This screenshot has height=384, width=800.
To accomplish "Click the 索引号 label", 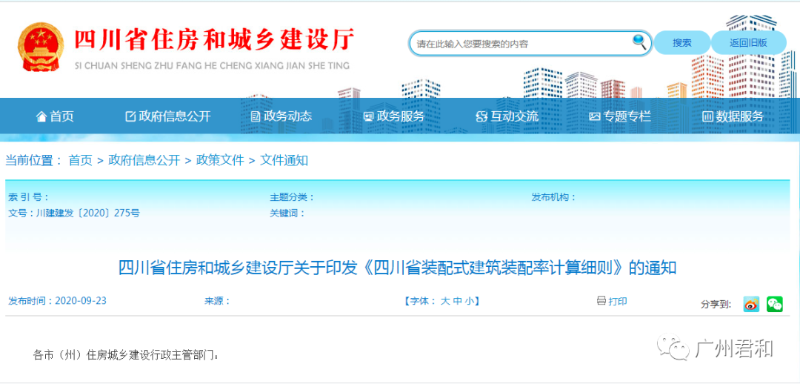I will click(29, 197).
